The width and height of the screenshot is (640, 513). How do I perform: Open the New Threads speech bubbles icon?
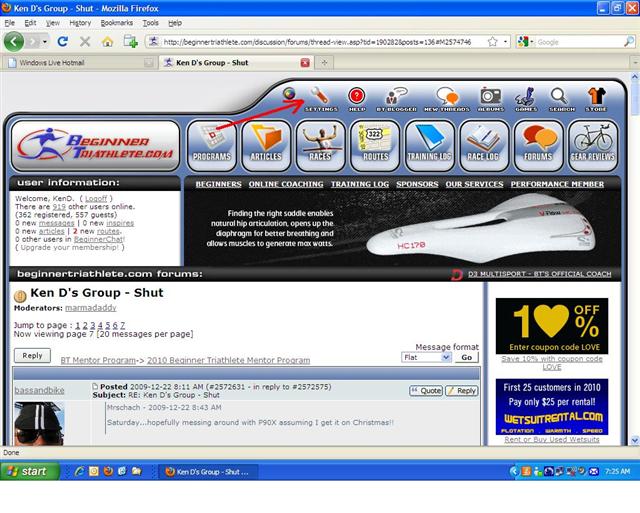pos(447,99)
